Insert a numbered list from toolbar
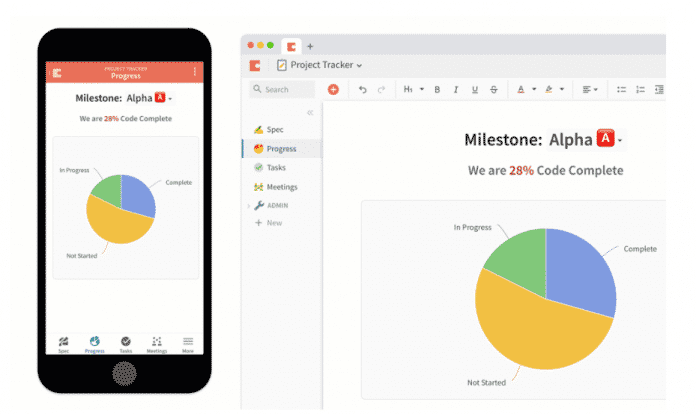Screen dimensions: 696x414 tap(640, 89)
